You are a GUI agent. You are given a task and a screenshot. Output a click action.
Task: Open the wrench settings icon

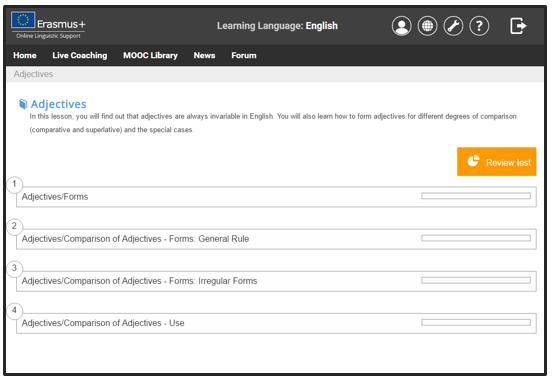click(453, 26)
